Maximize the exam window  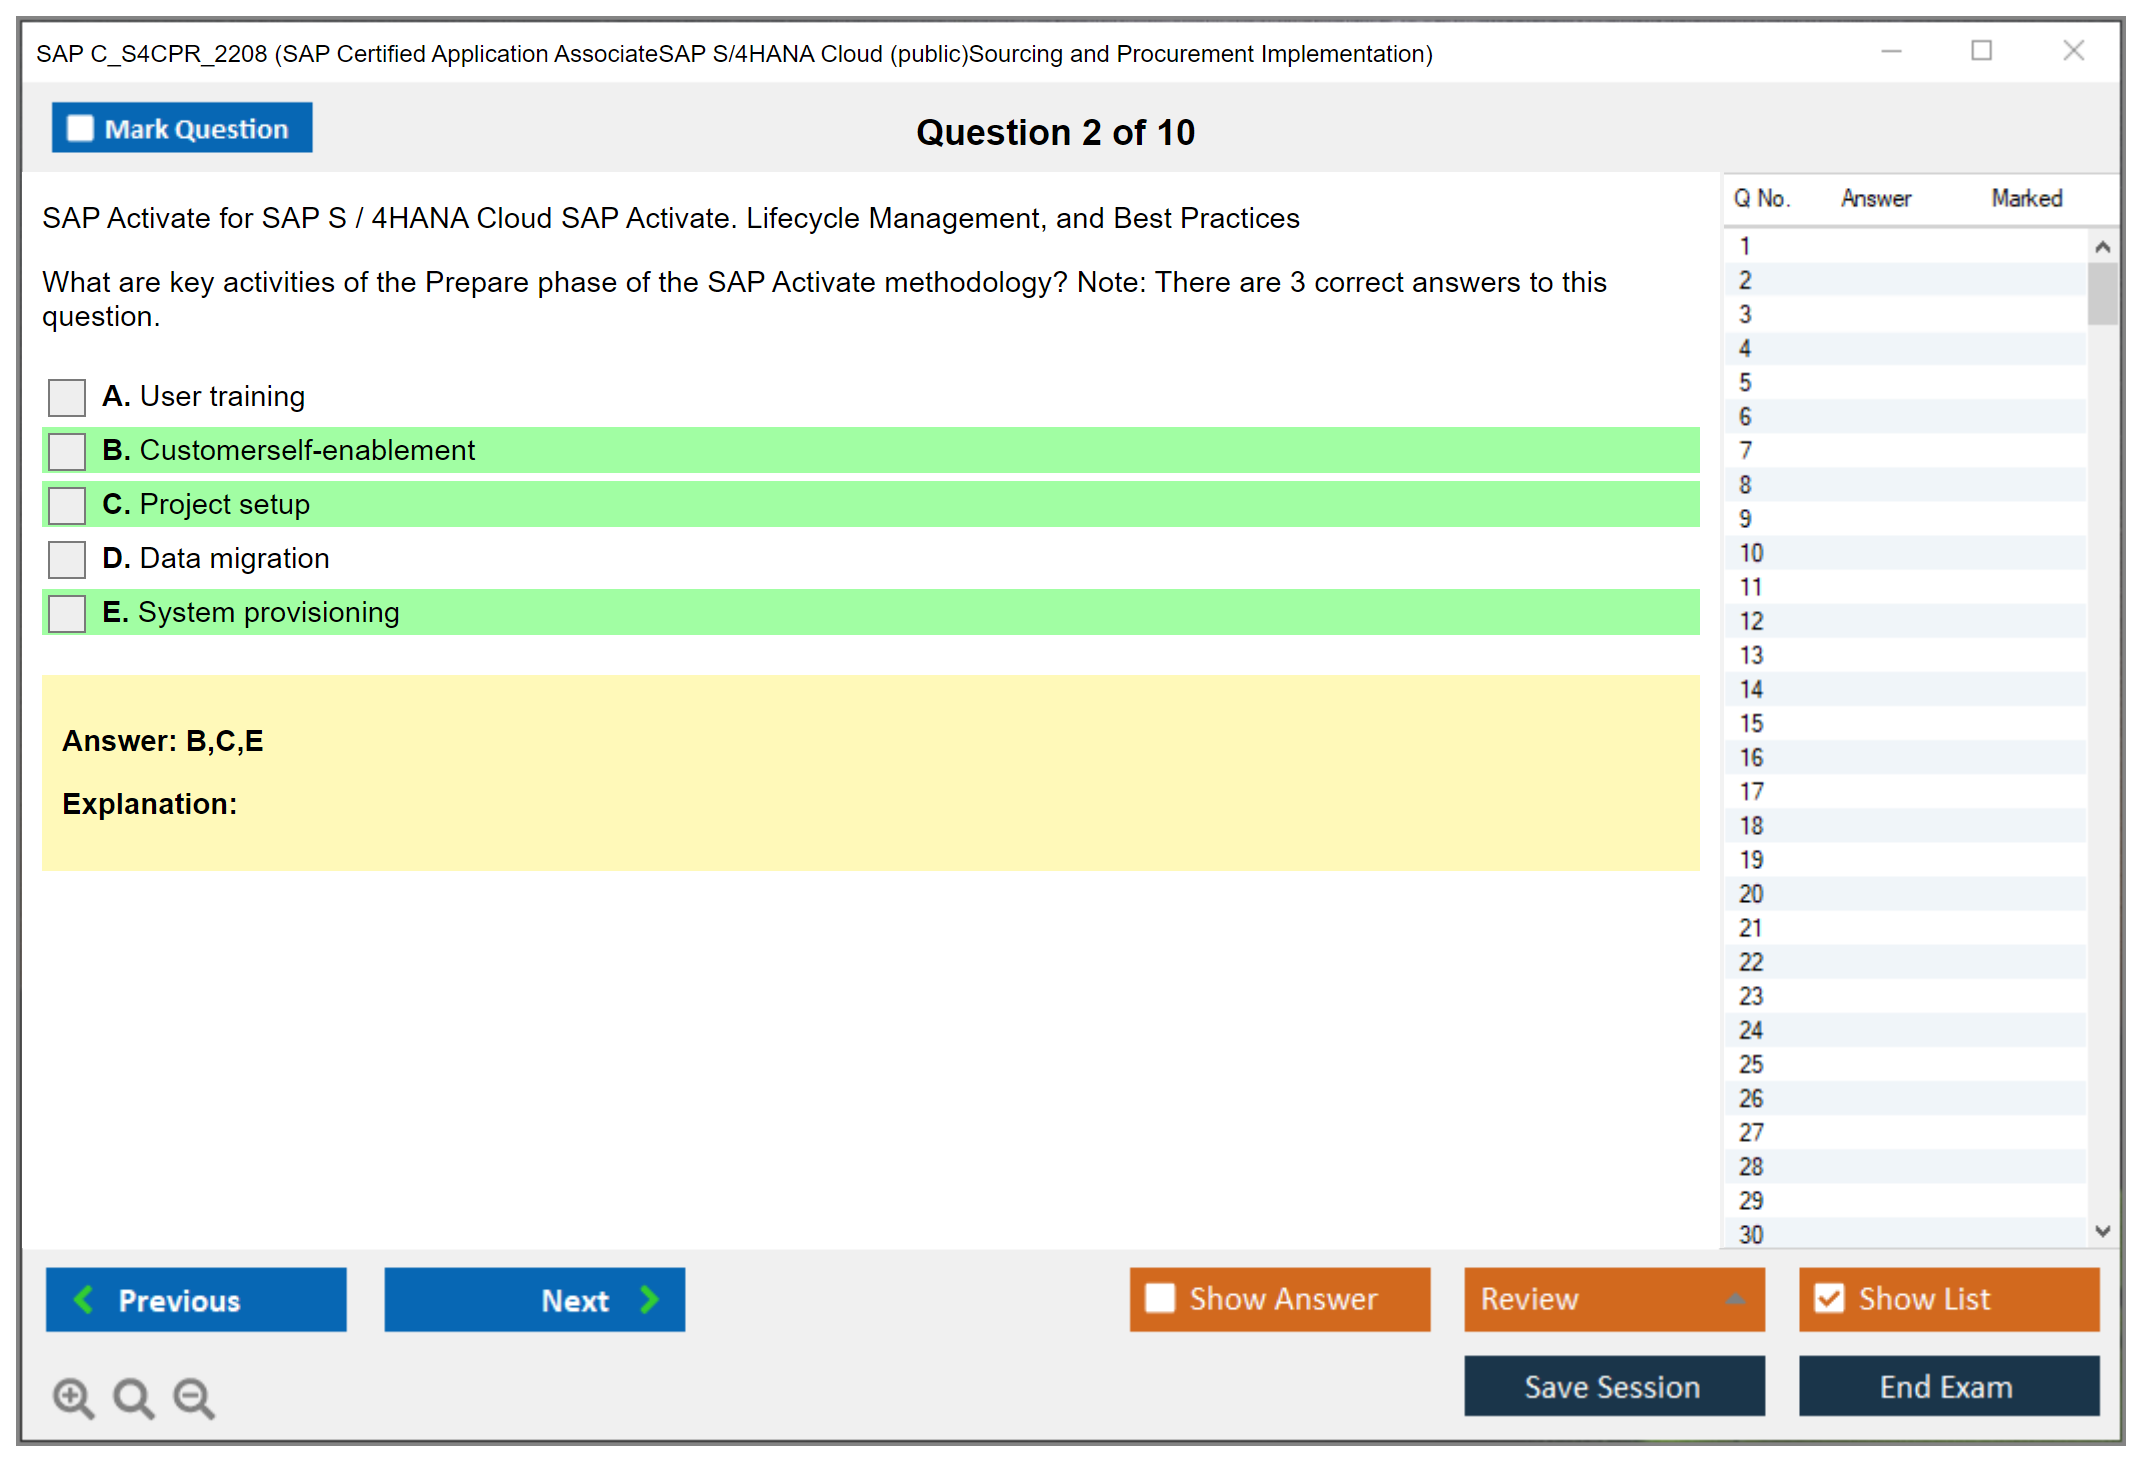[x=1981, y=51]
